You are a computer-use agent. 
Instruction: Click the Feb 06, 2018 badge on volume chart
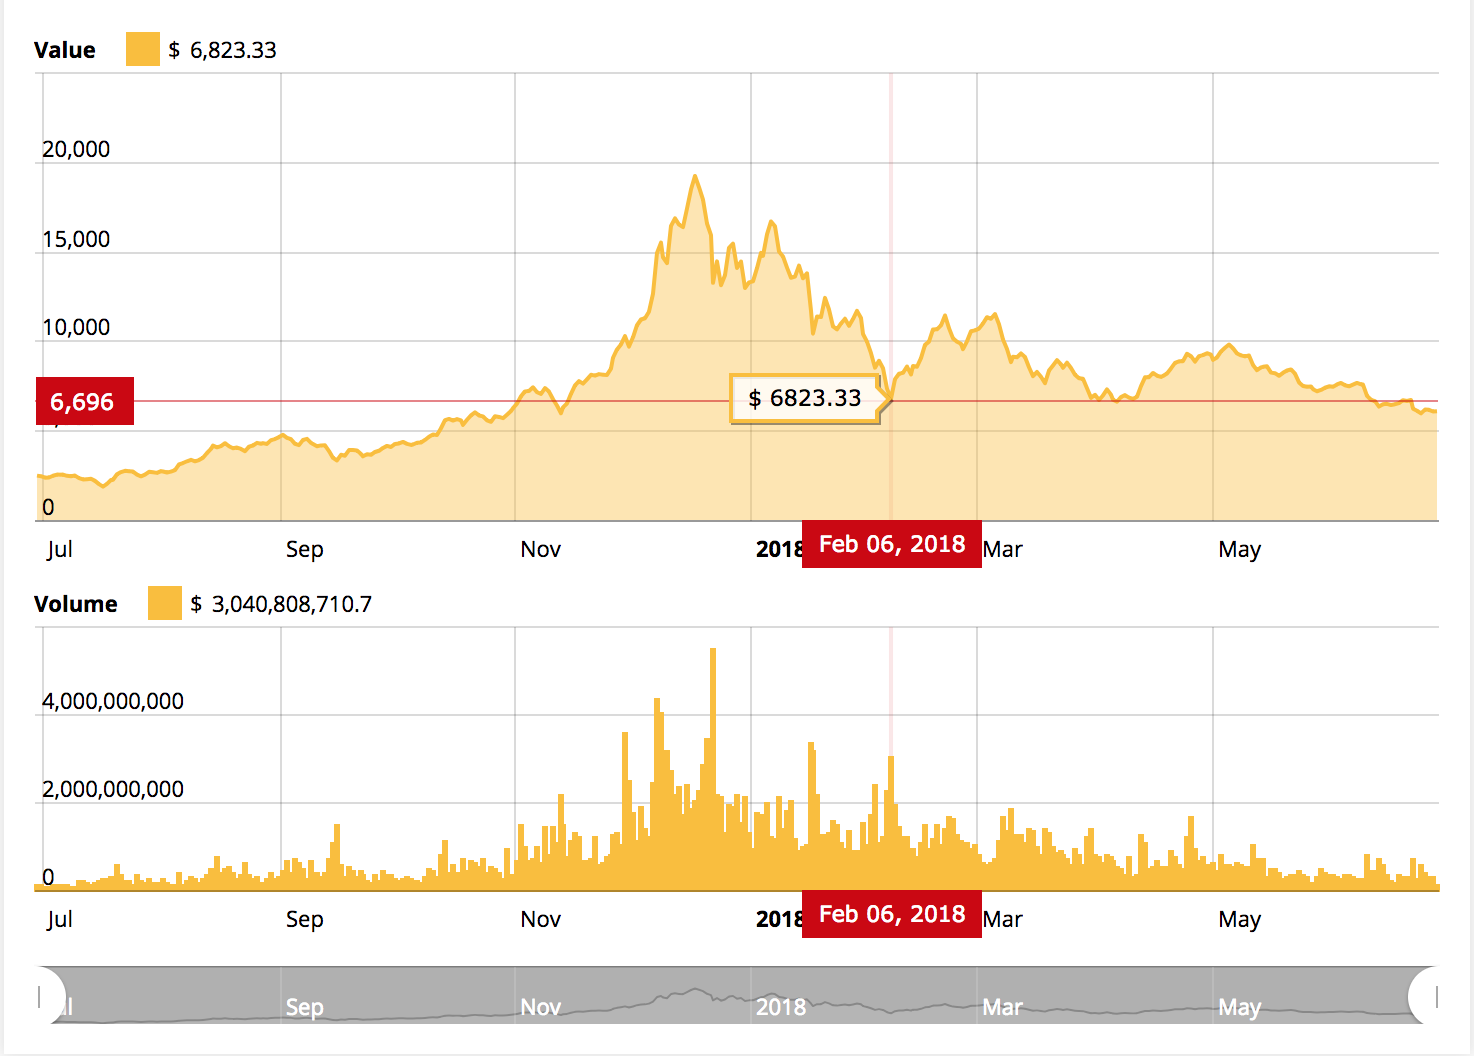coord(891,913)
